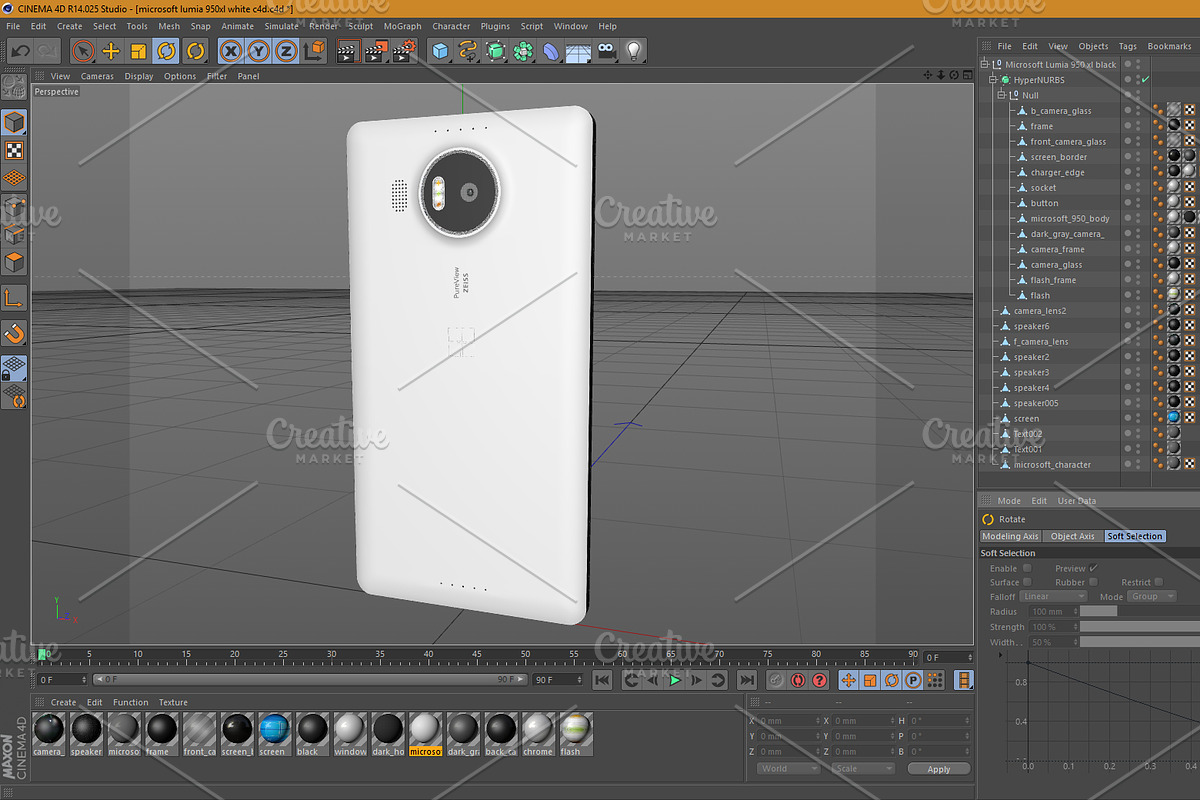
Task: Open the green Array modeling objects icon
Action: point(524,51)
